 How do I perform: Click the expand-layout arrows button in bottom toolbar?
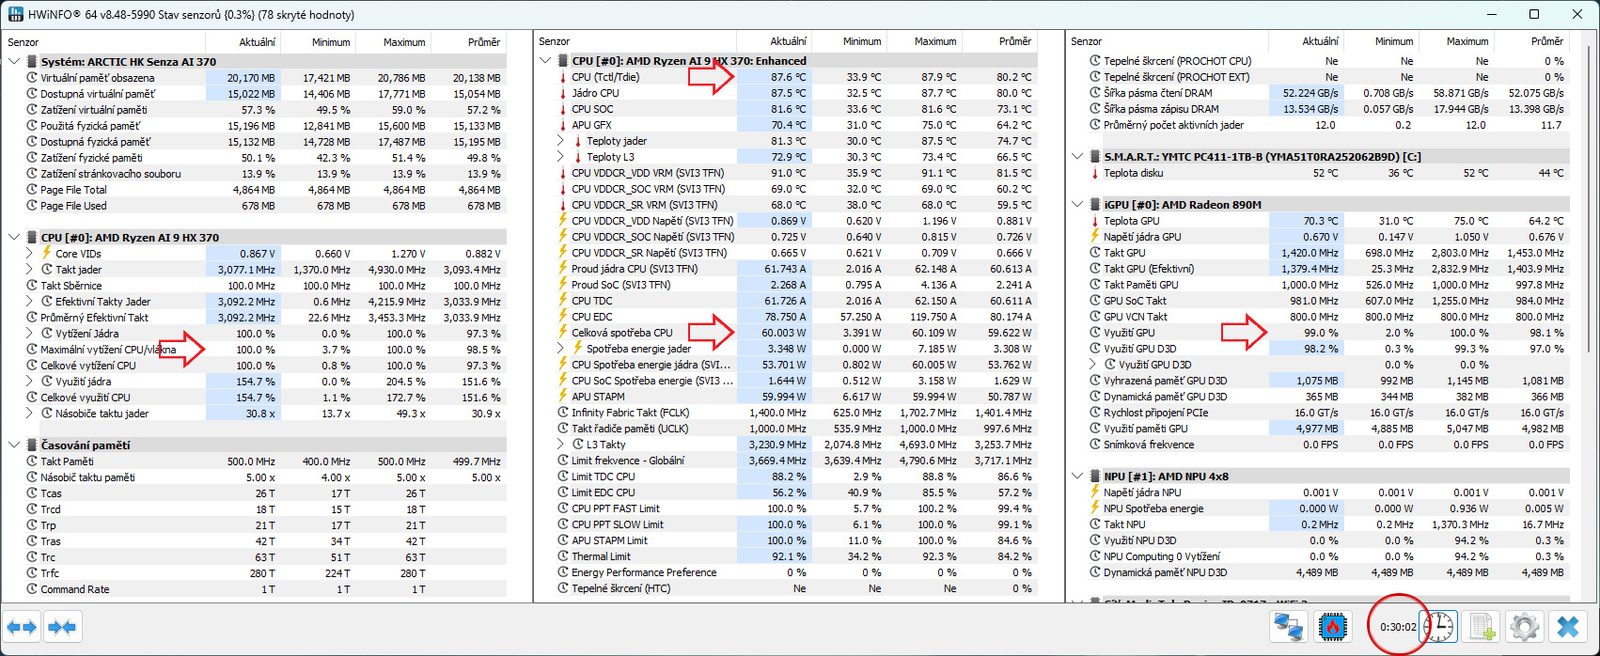tap(22, 627)
